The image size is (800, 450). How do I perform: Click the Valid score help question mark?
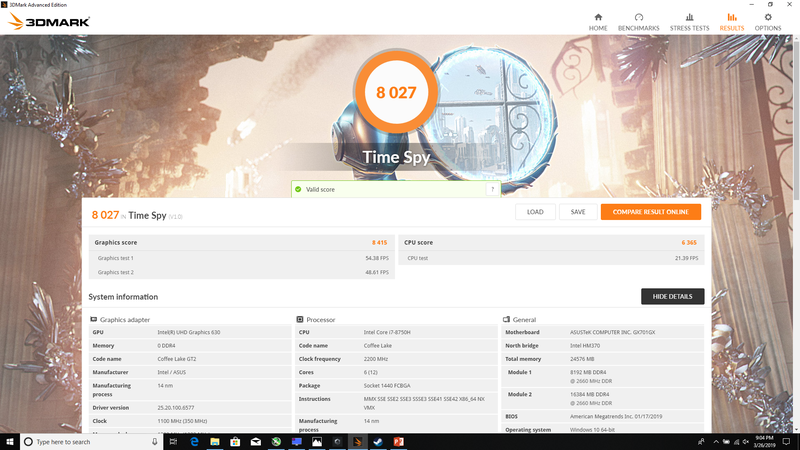tap(491, 189)
